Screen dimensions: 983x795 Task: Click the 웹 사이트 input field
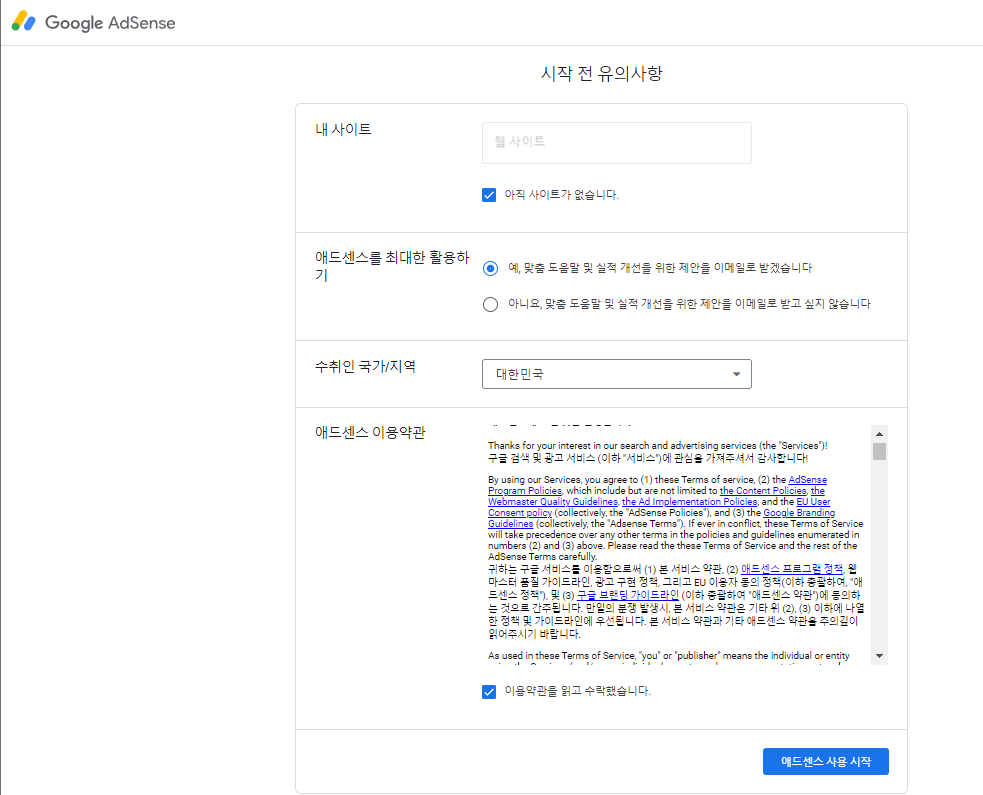click(x=616, y=143)
